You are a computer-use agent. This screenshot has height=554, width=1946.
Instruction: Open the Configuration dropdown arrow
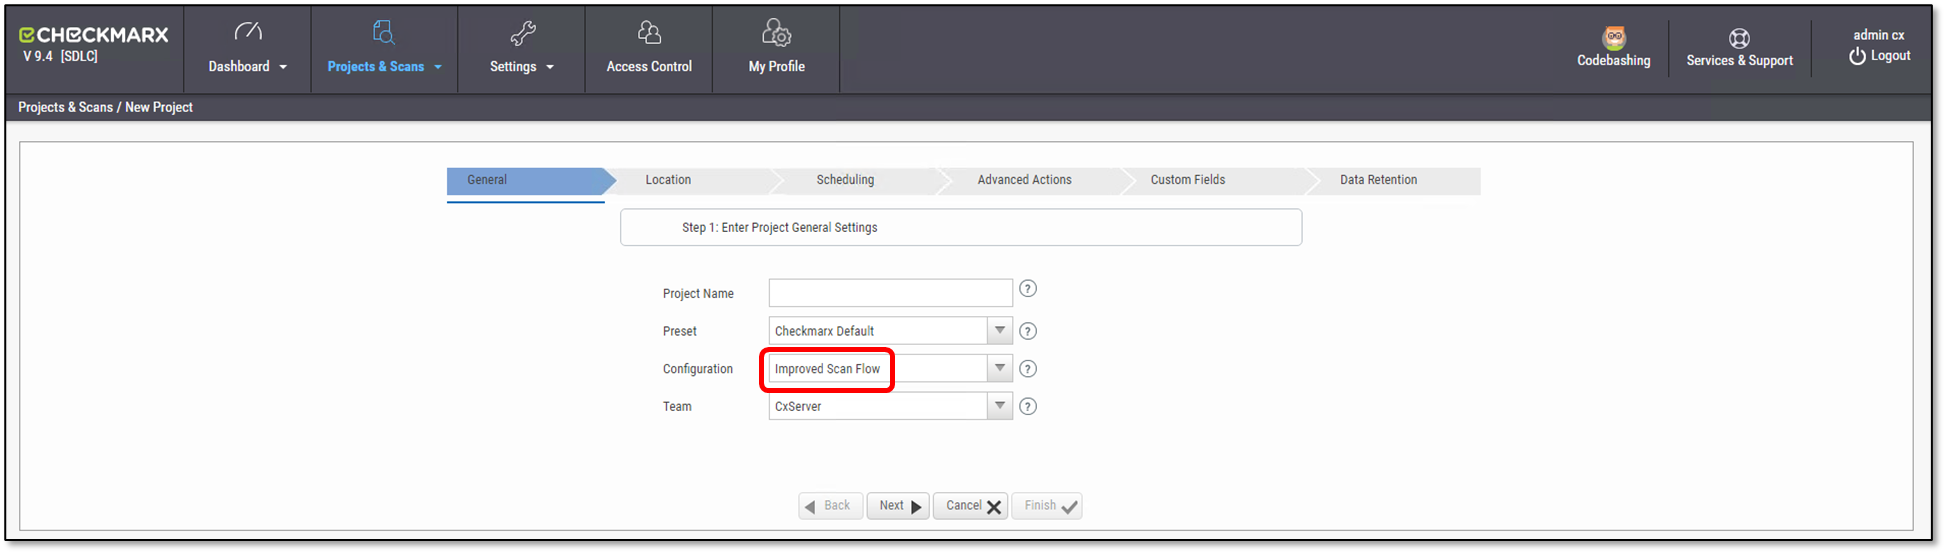tap(999, 368)
